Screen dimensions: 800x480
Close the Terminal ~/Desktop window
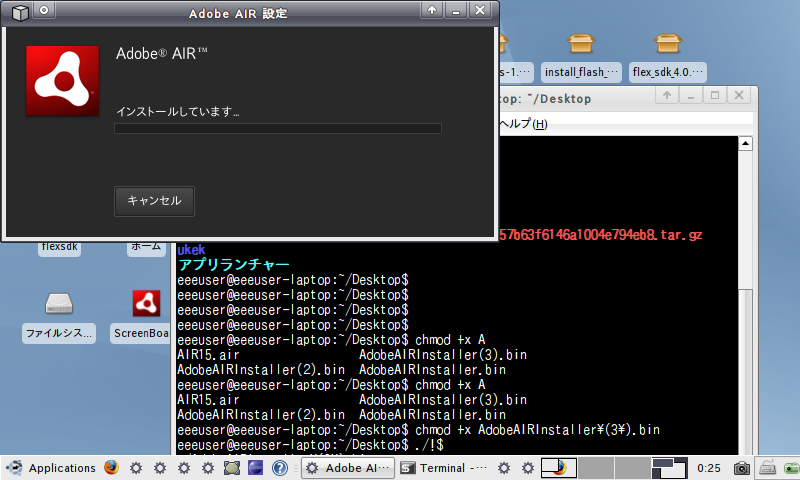point(739,95)
